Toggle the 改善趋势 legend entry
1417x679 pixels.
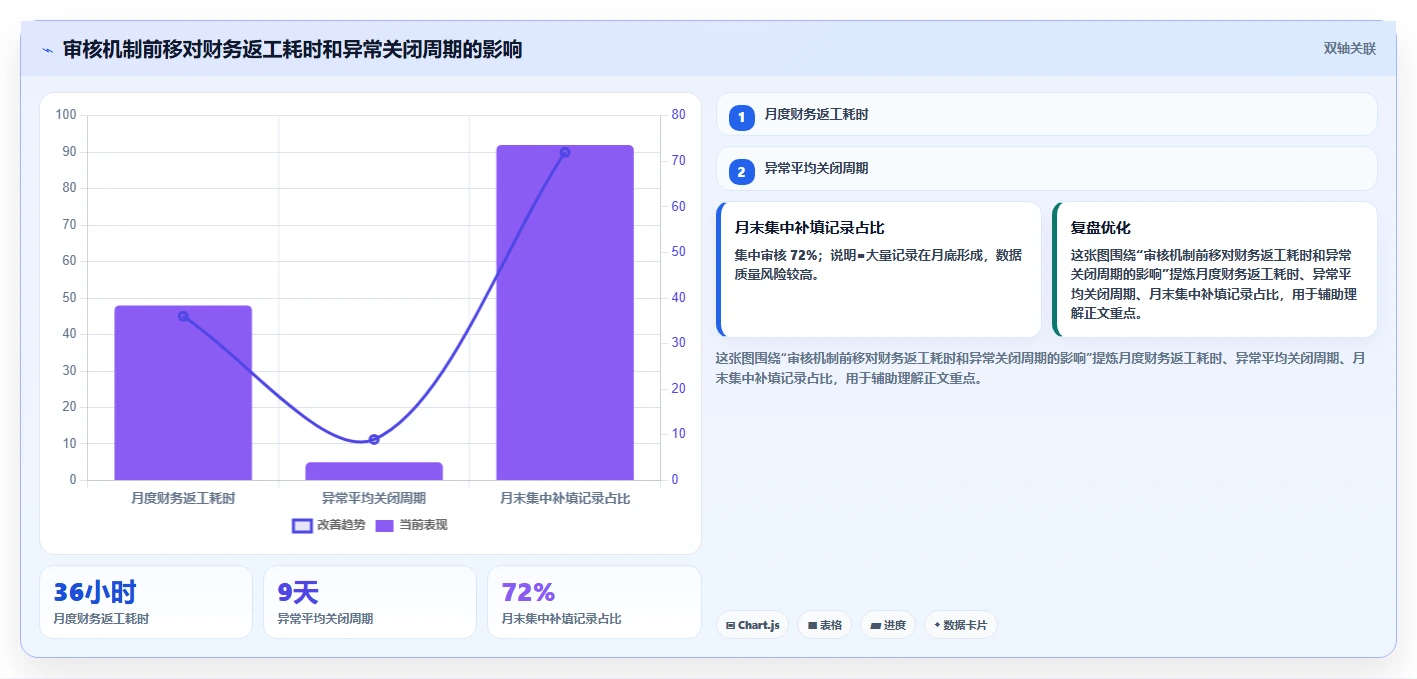pyautogui.click(x=328, y=525)
